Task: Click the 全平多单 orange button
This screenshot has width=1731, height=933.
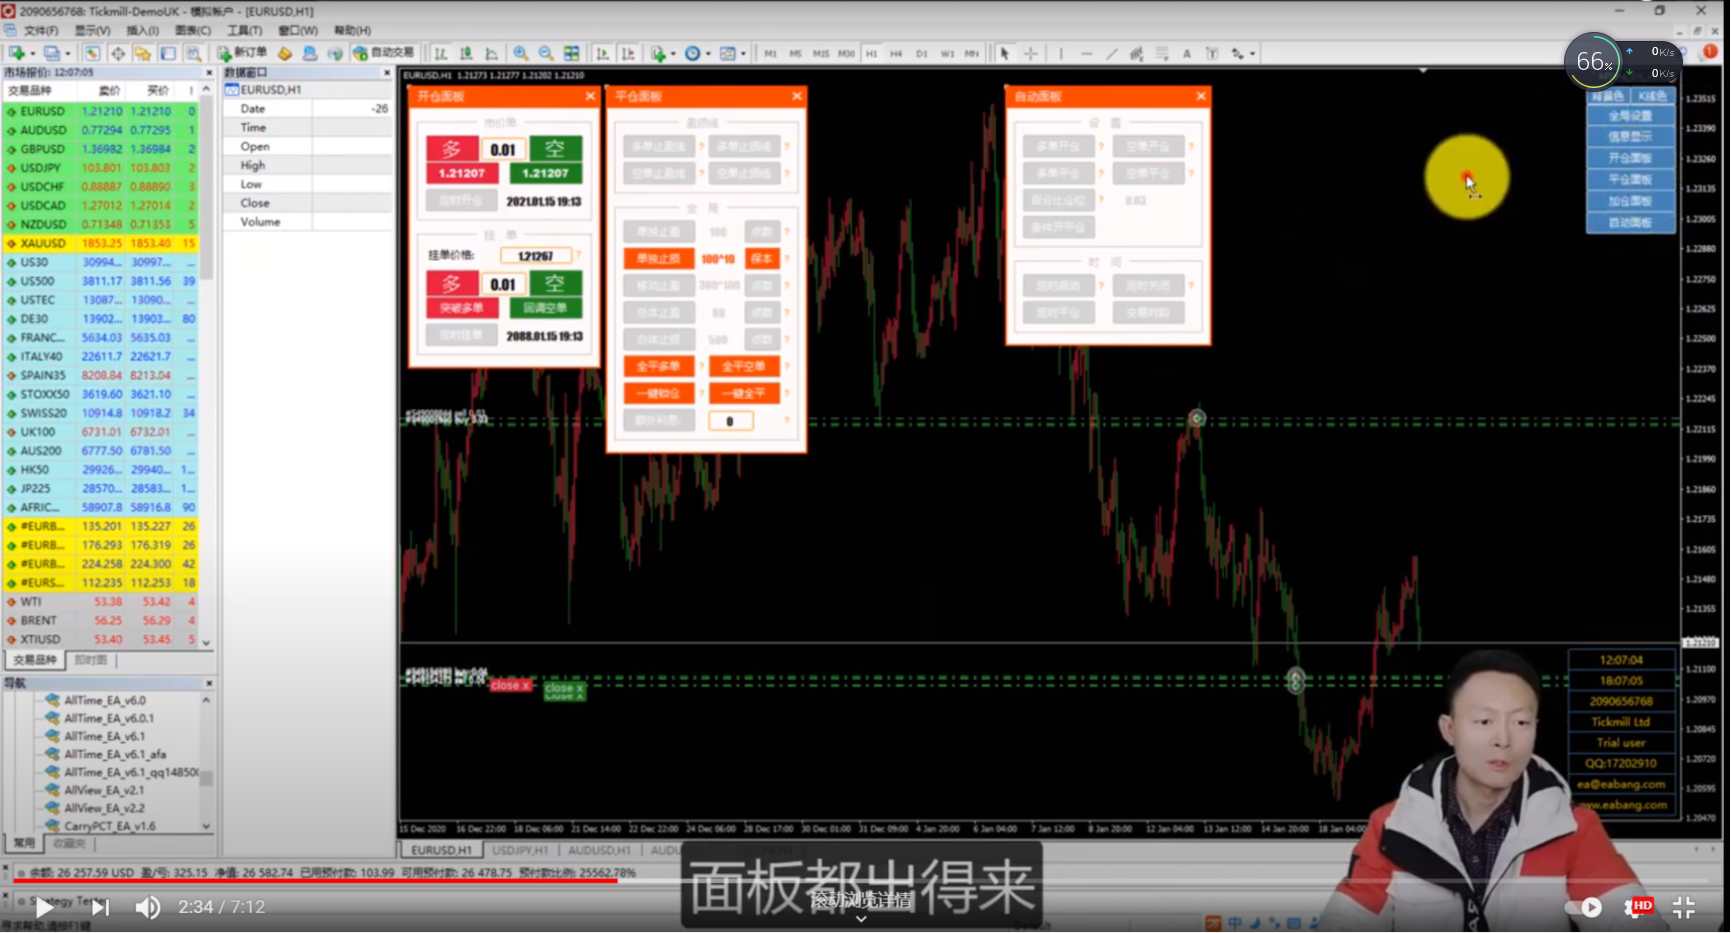Action: [658, 366]
